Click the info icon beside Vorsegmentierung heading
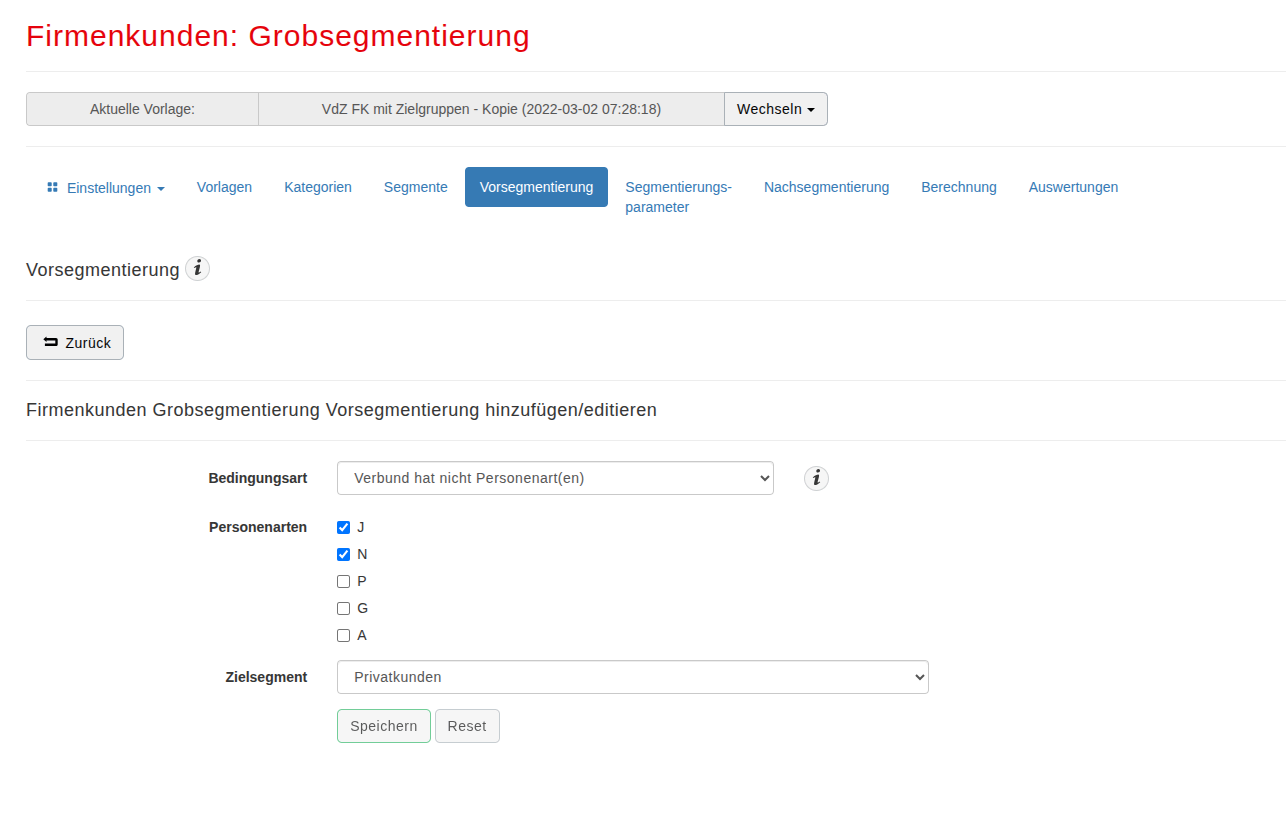The width and height of the screenshot is (1286, 832). pos(198,269)
